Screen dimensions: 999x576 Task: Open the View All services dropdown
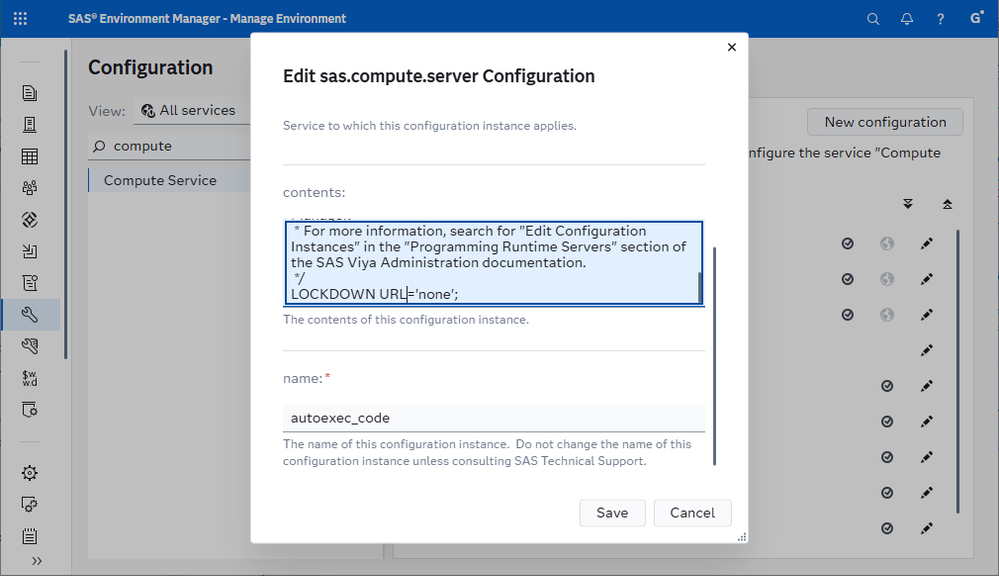click(191, 110)
